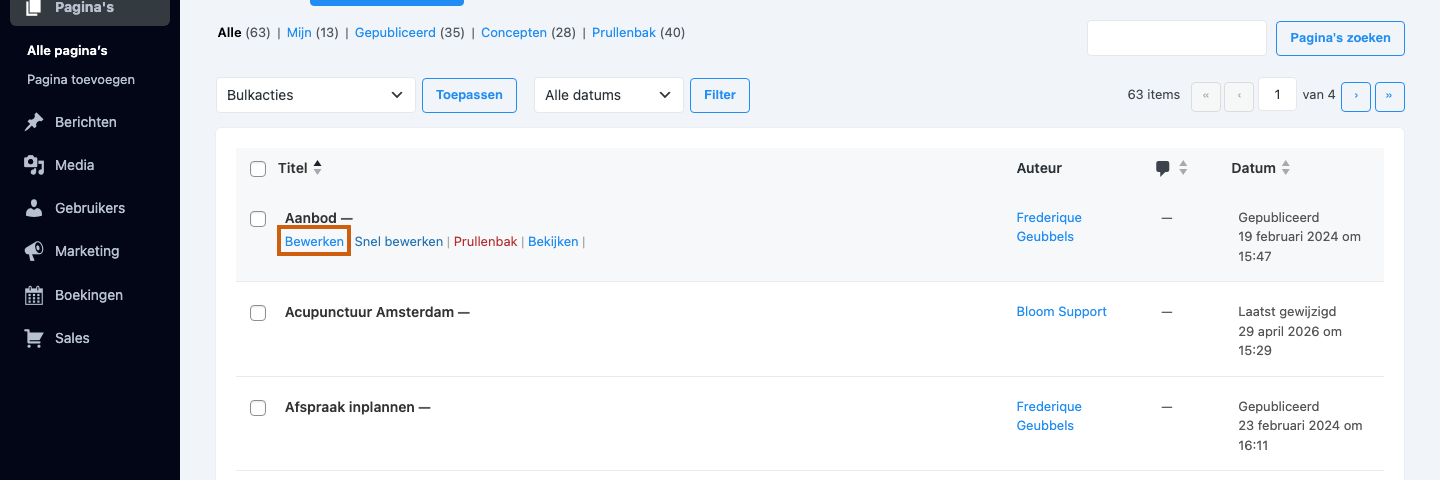Viewport: 1440px width, 480px height.
Task: Open Marketing megaphone icon
Action: coord(34,251)
